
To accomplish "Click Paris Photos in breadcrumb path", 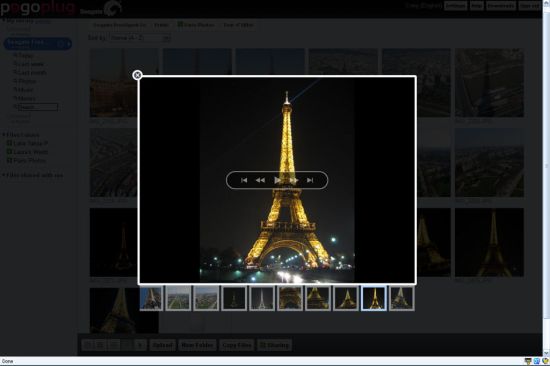I will (196, 25).
